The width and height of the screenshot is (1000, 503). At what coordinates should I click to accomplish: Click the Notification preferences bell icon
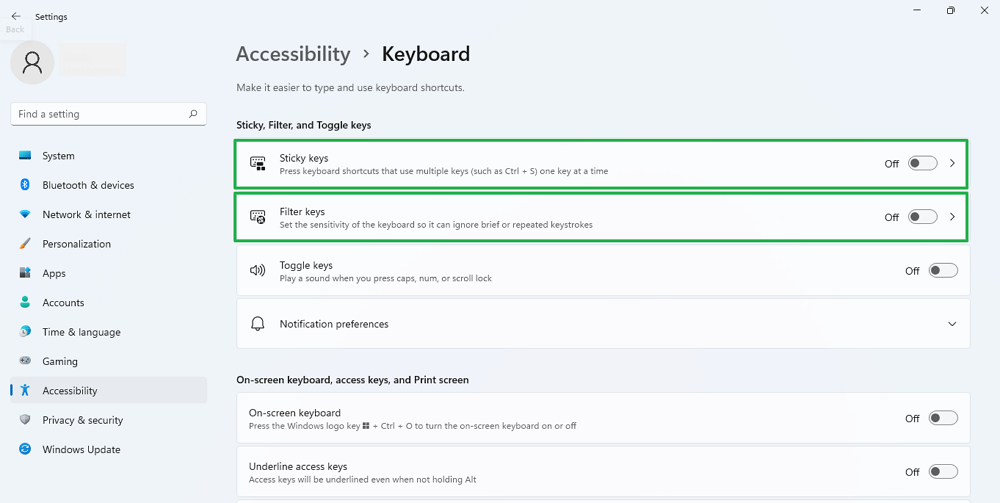[x=258, y=324]
